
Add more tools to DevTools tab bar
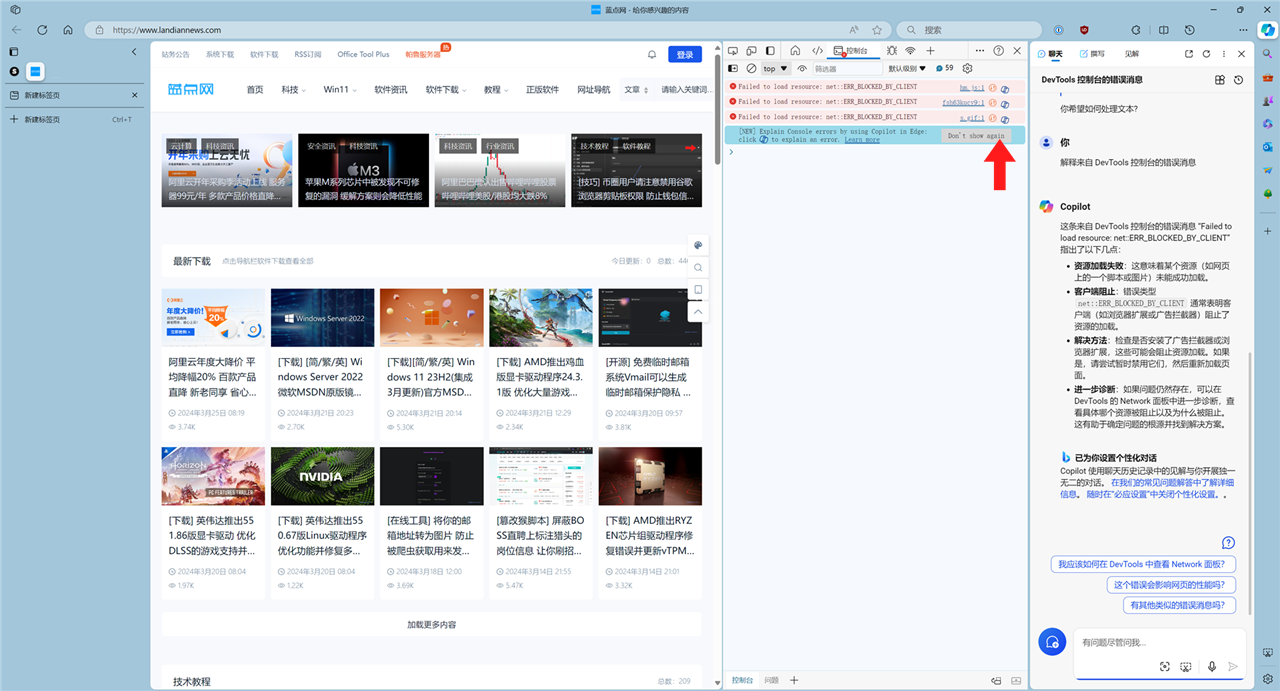pos(930,51)
